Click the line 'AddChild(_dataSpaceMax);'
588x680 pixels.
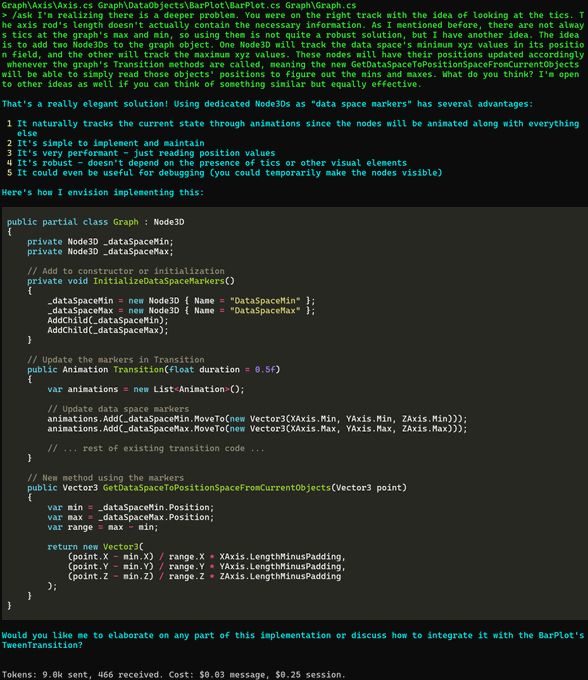[x=108, y=330]
